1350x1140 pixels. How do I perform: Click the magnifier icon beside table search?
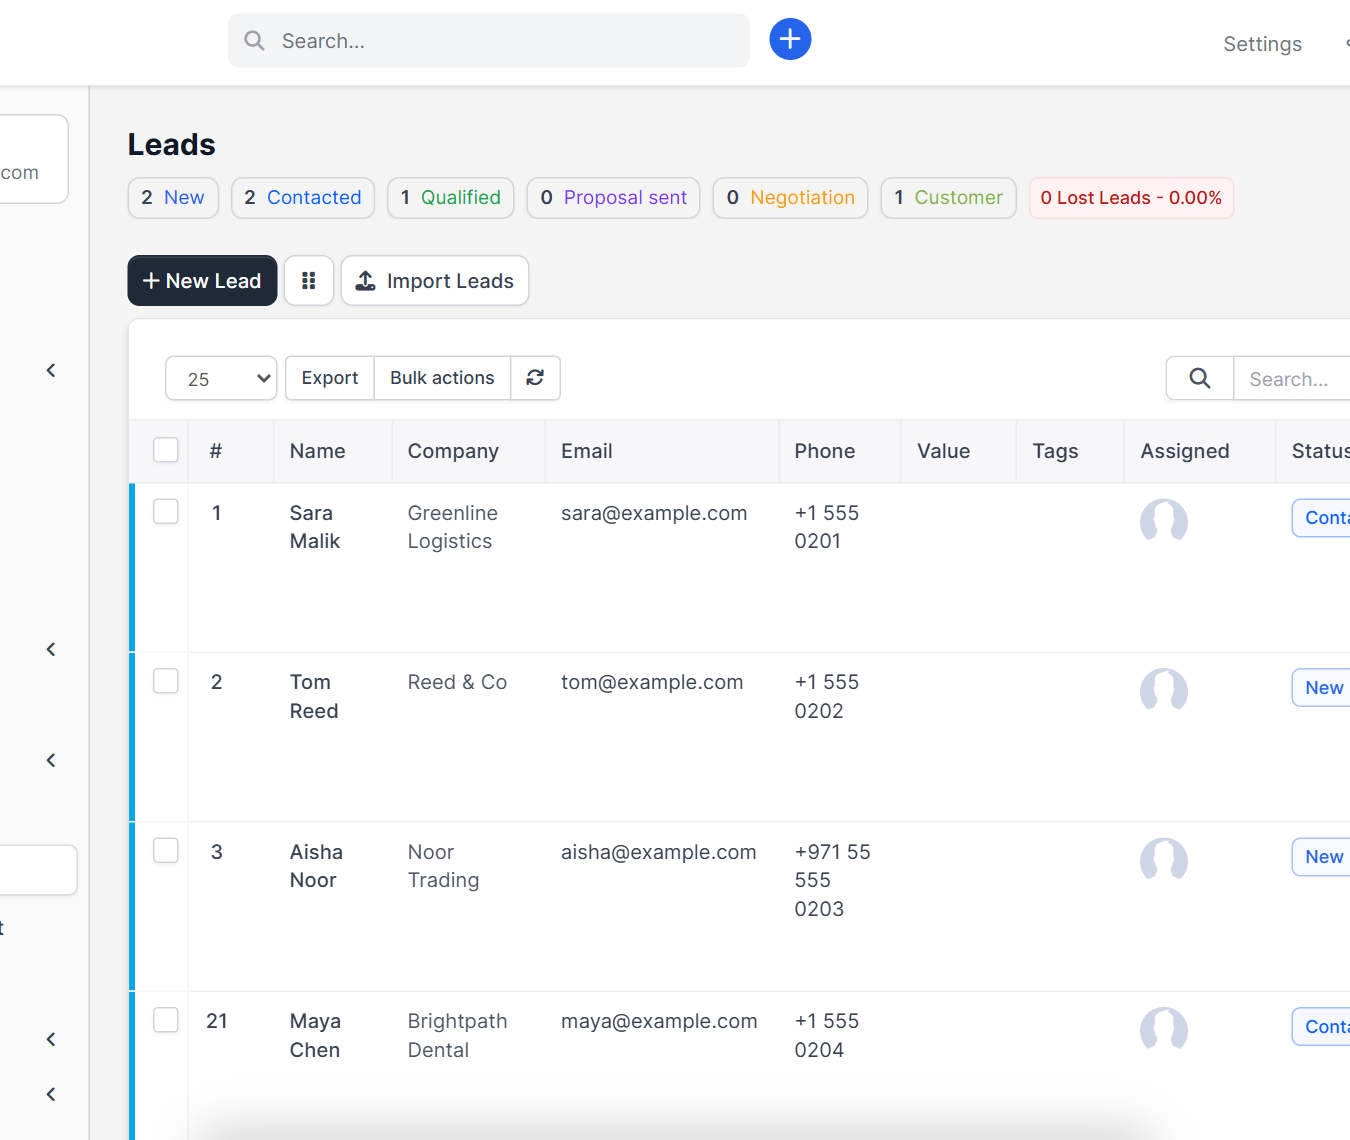[x=1200, y=378]
